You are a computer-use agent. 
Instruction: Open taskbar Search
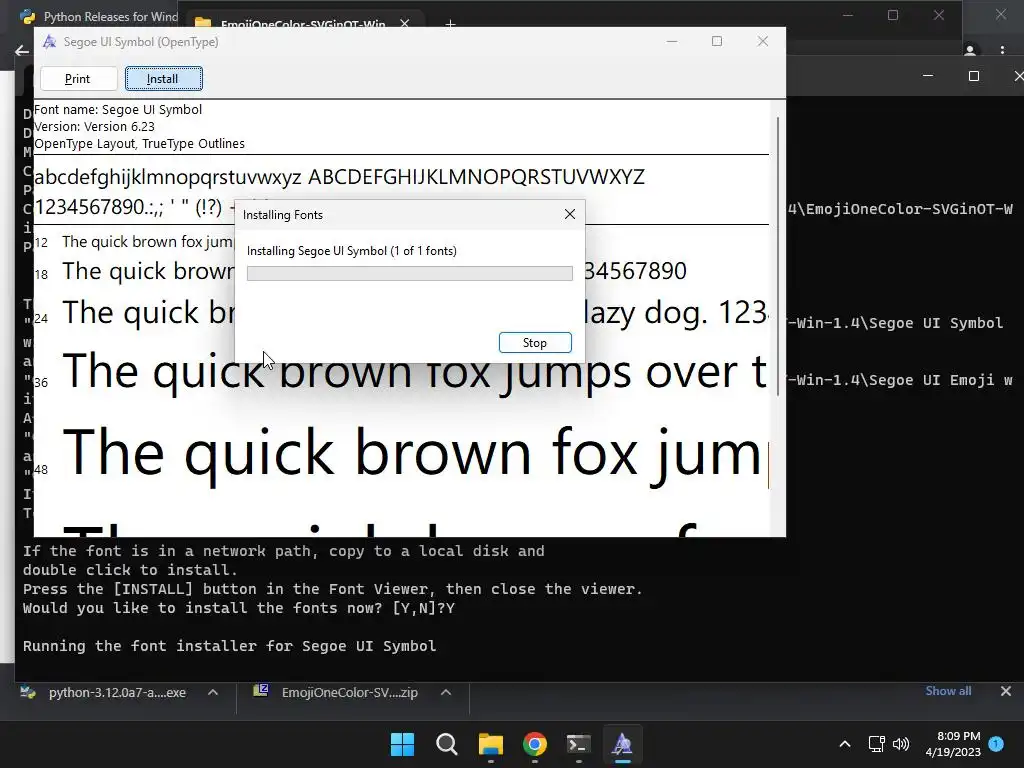[447, 744]
